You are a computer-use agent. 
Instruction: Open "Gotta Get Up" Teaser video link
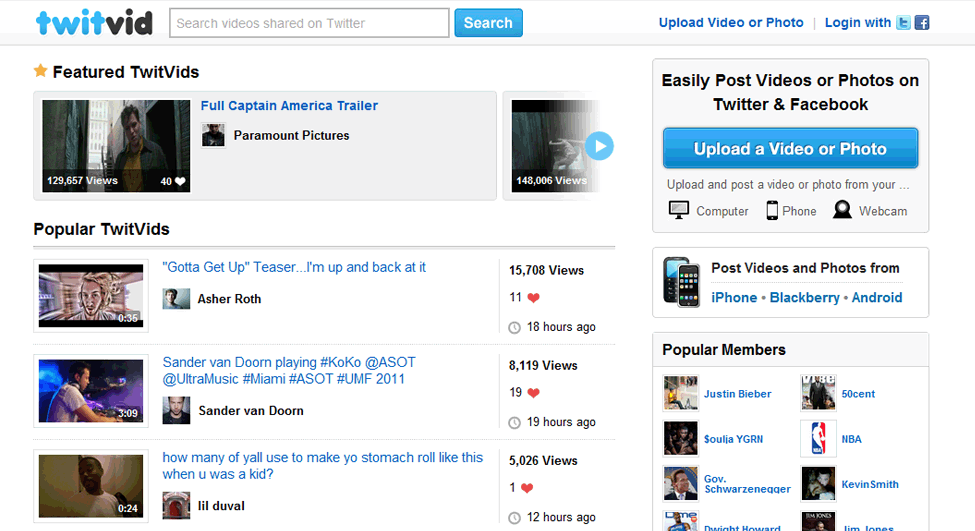[294, 267]
